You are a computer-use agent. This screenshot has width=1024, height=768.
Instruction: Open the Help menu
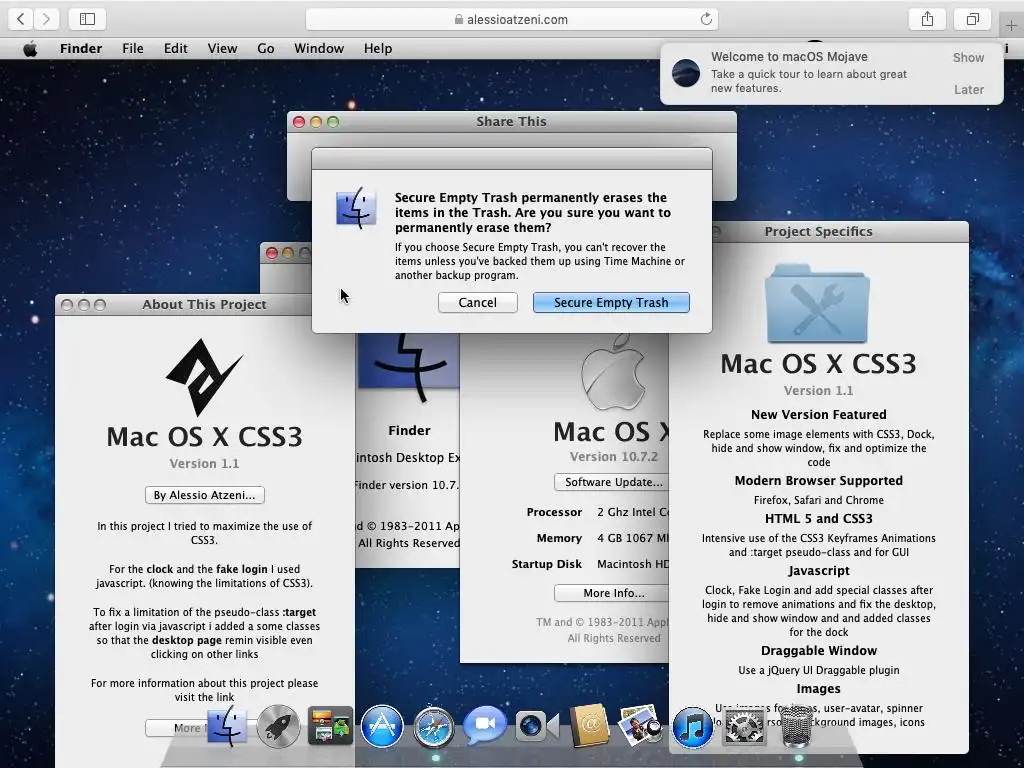pos(378,48)
